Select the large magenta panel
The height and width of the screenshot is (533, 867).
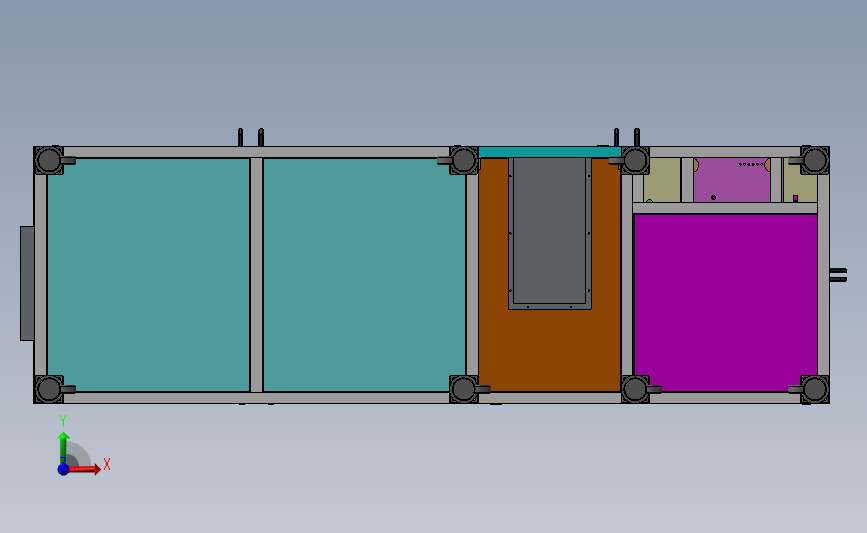[725, 302]
